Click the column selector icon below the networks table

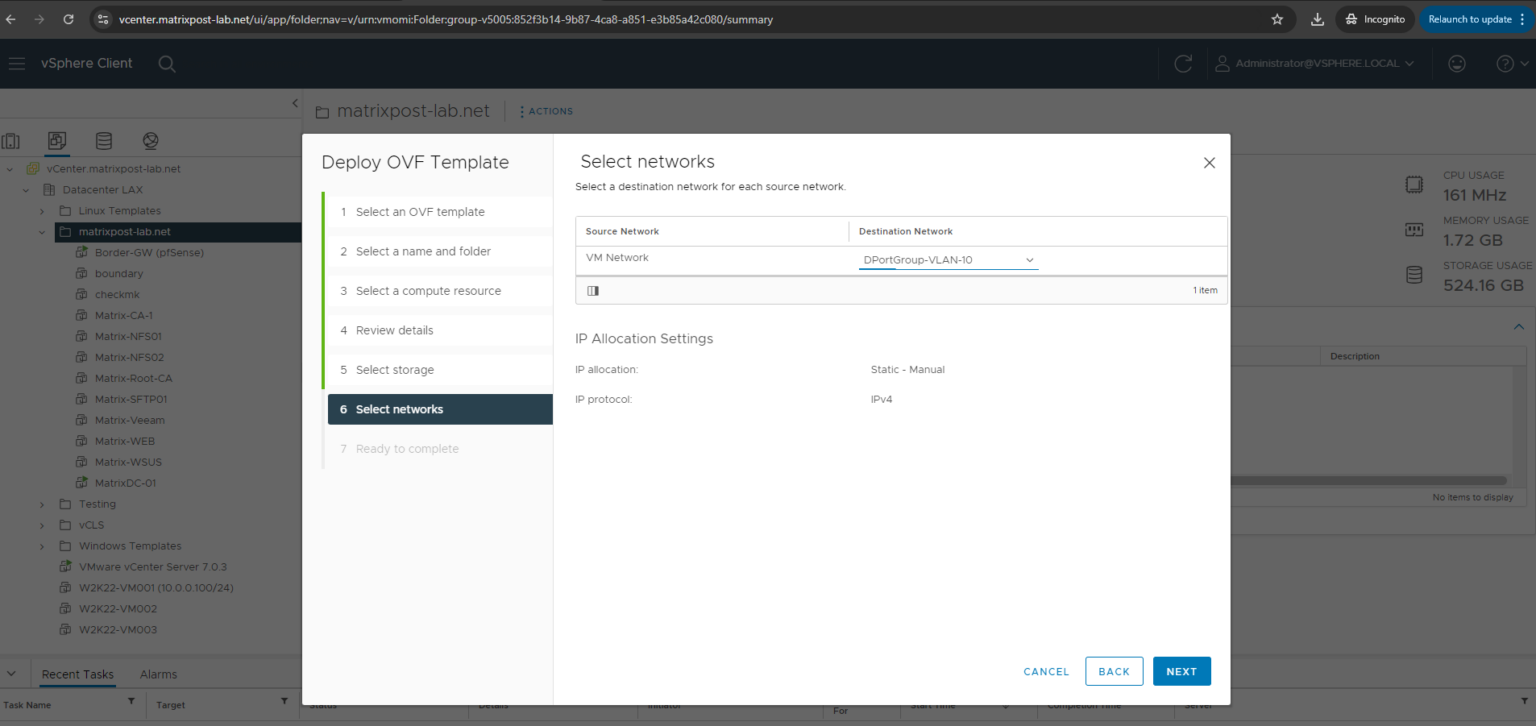593,290
